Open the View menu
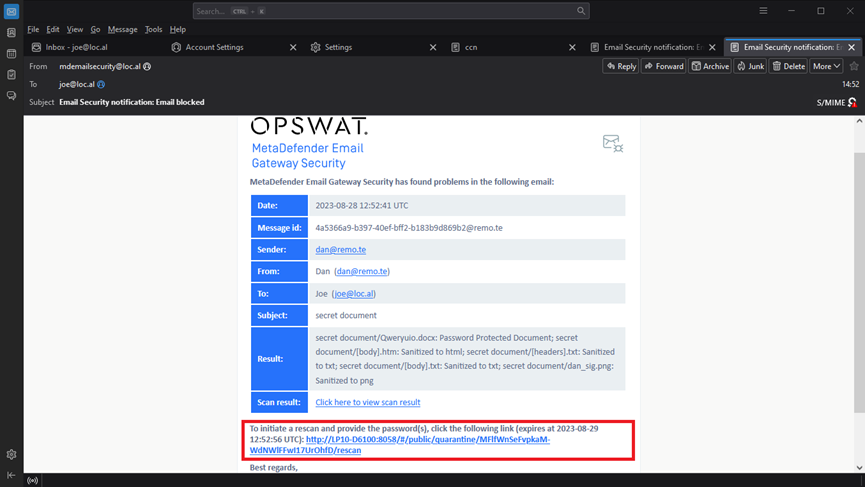Viewport: 865px width, 487px height. (x=74, y=29)
